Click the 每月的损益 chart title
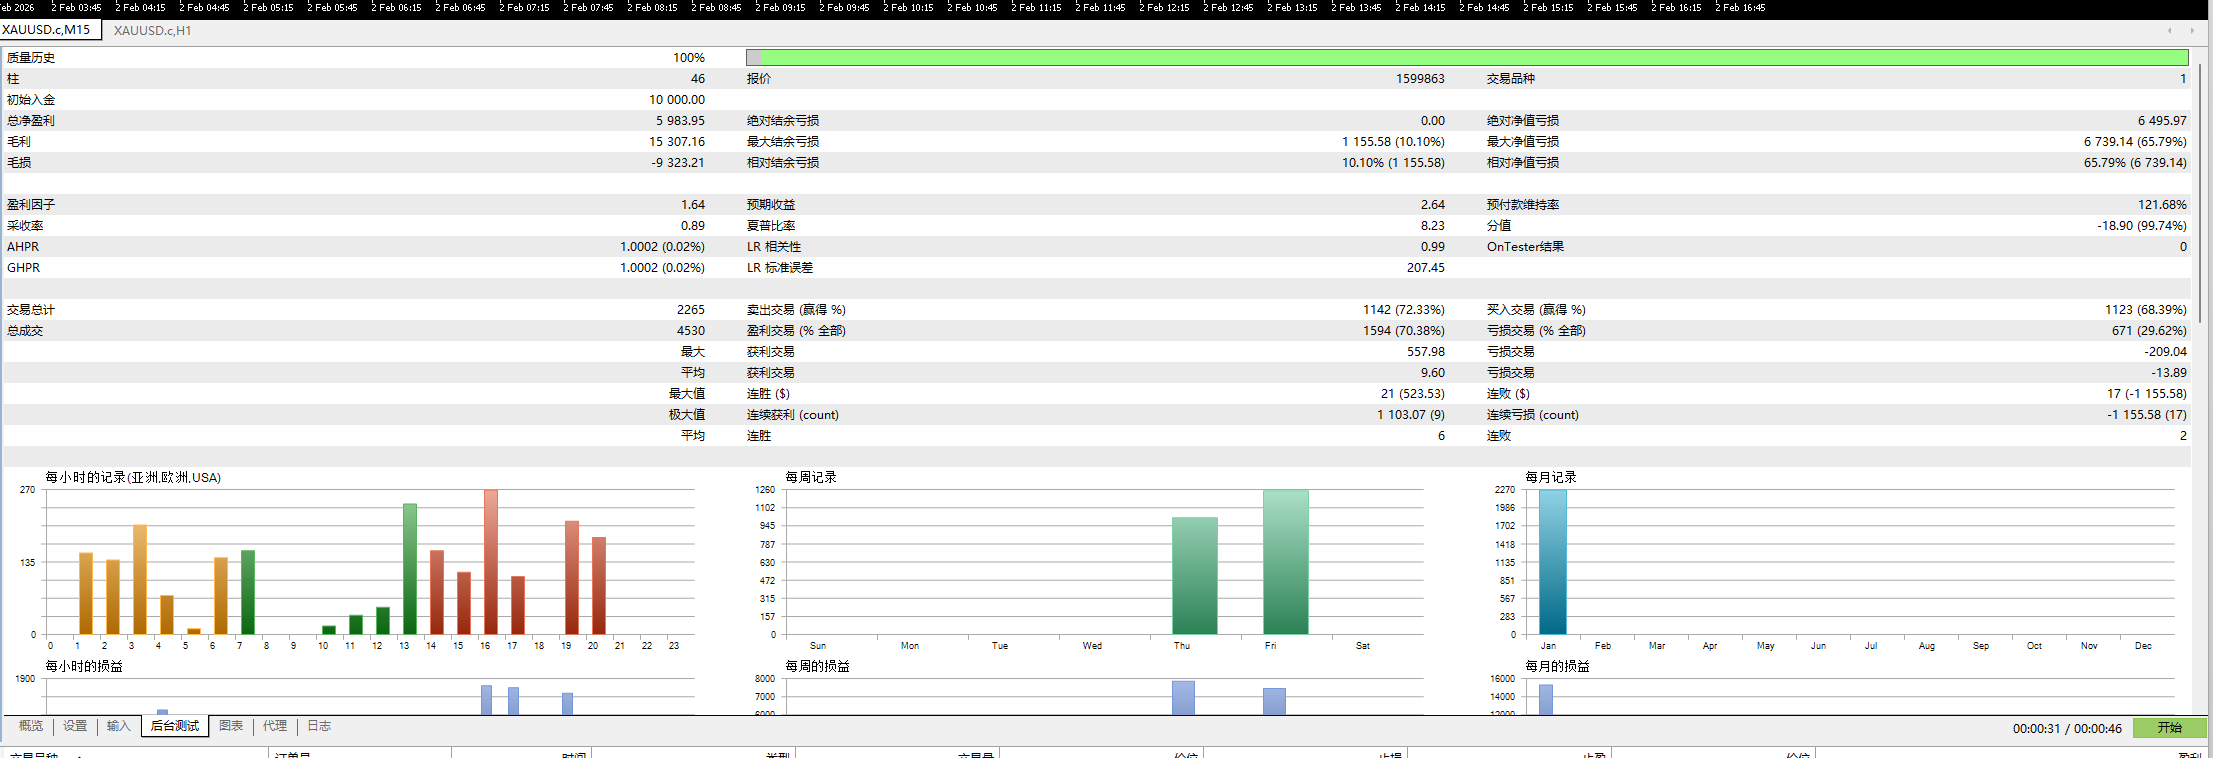The image size is (2213, 758). click(x=1557, y=666)
